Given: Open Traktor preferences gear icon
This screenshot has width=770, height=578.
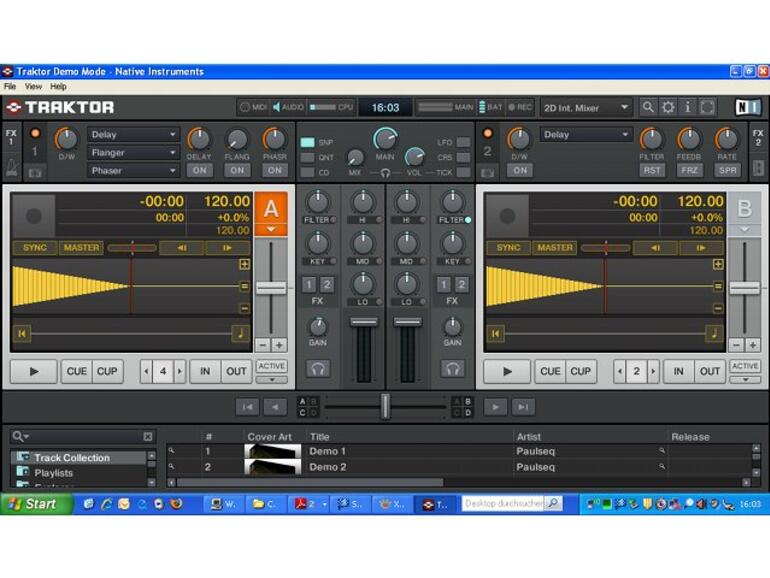Looking at the screenshot, I should tap(668, 107).
